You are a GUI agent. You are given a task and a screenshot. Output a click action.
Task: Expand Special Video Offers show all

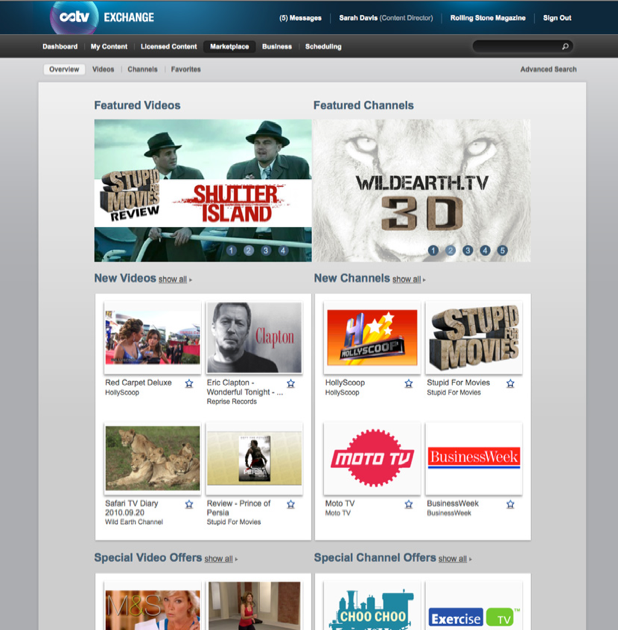(220, 559)
